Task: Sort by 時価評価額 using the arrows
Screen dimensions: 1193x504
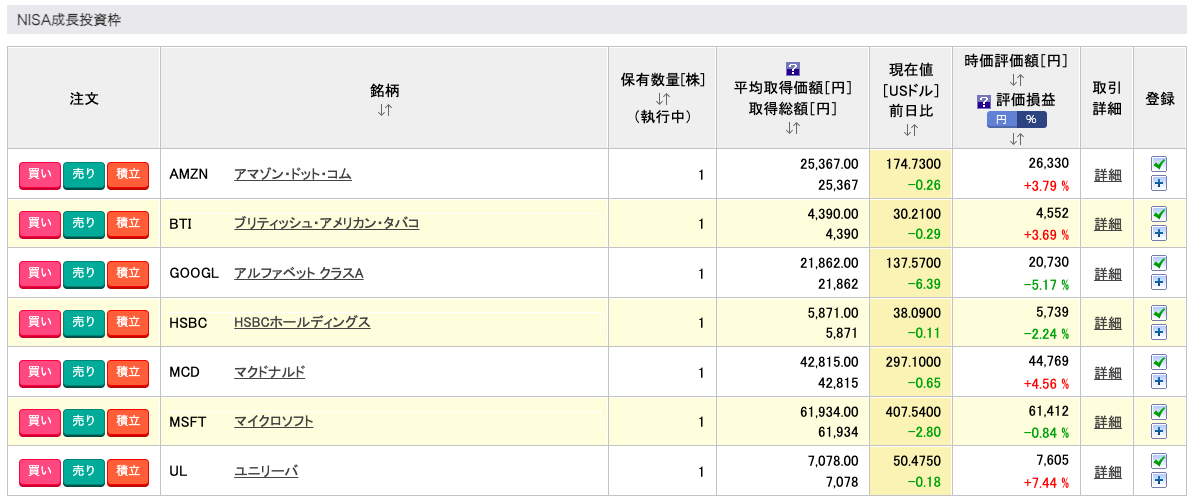Action: [x=1016, y=80]
